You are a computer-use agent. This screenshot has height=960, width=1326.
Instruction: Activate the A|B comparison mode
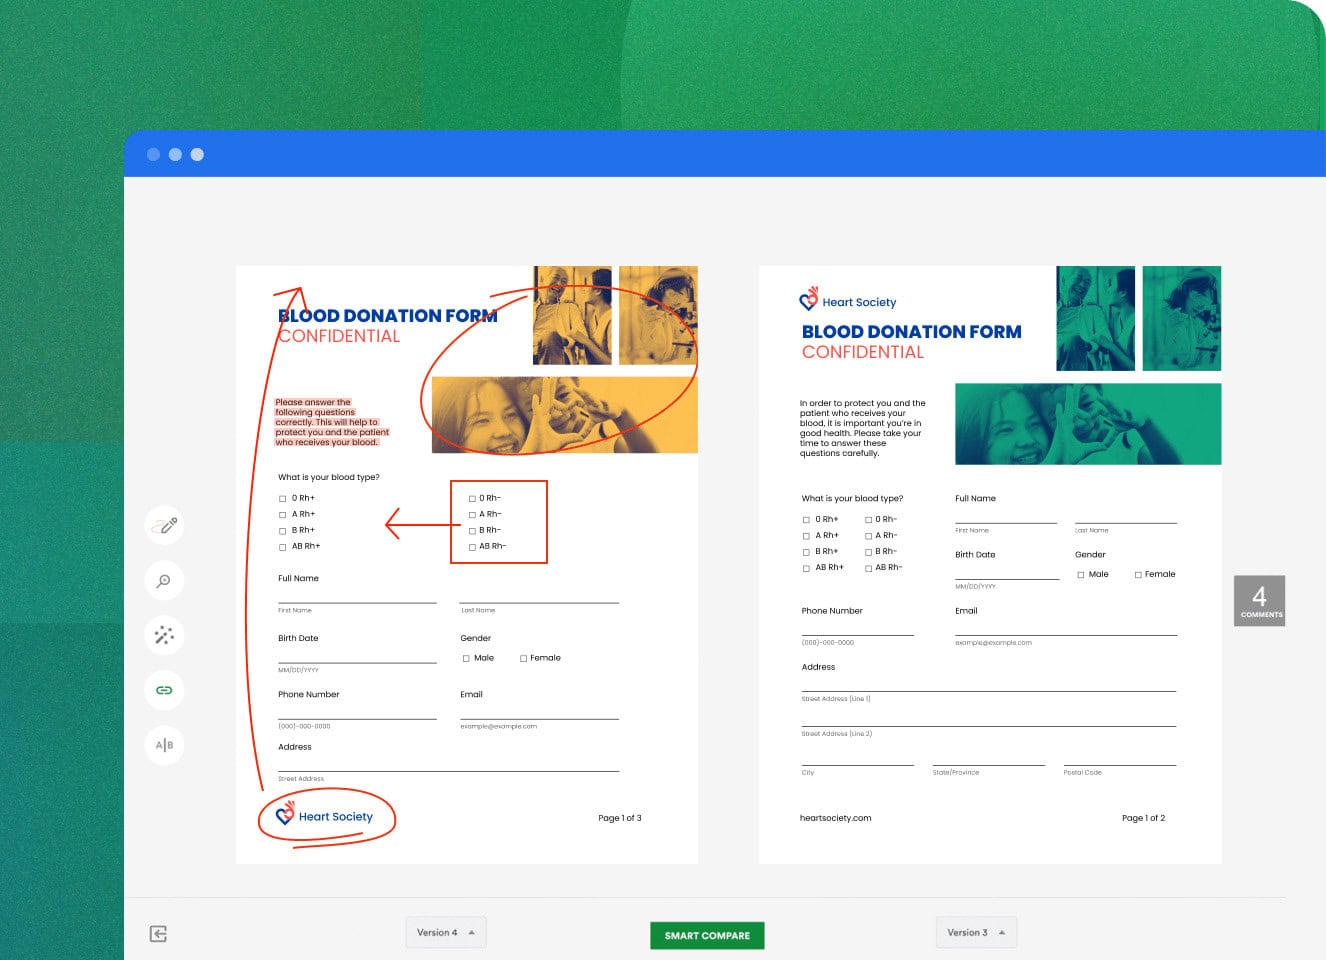click(x=164, y=745)
